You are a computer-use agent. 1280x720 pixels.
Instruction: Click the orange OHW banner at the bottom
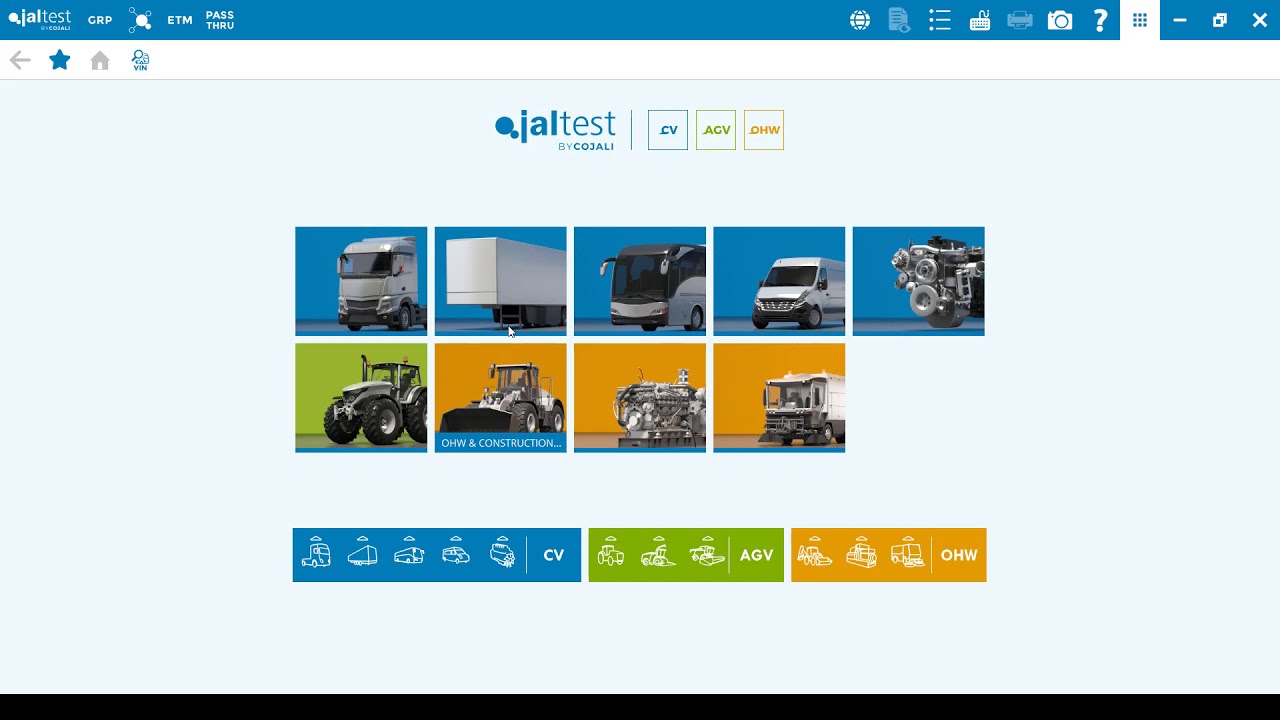point(889,555)
